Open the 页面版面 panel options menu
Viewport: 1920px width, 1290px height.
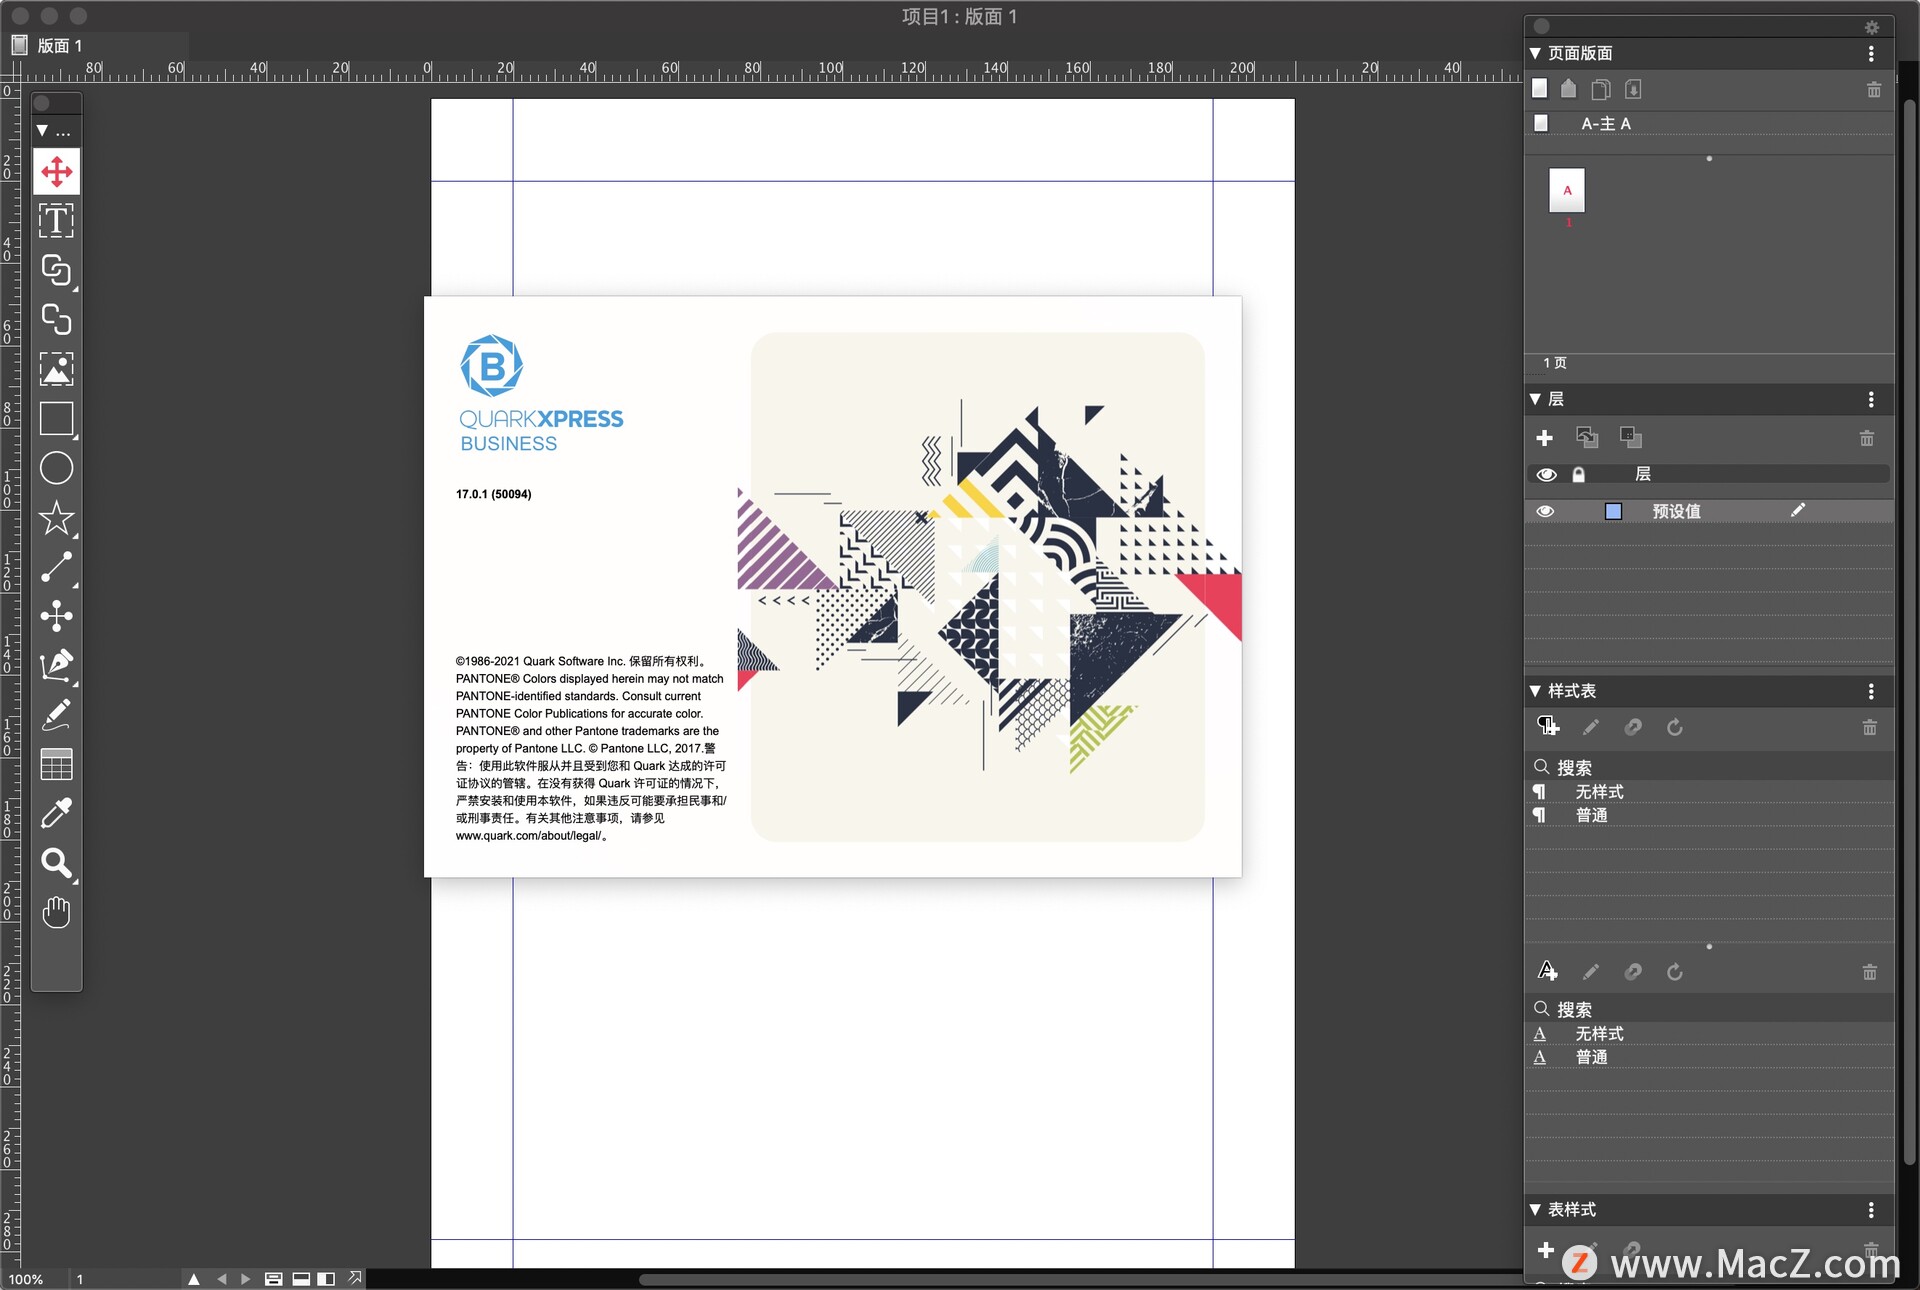1872,54
